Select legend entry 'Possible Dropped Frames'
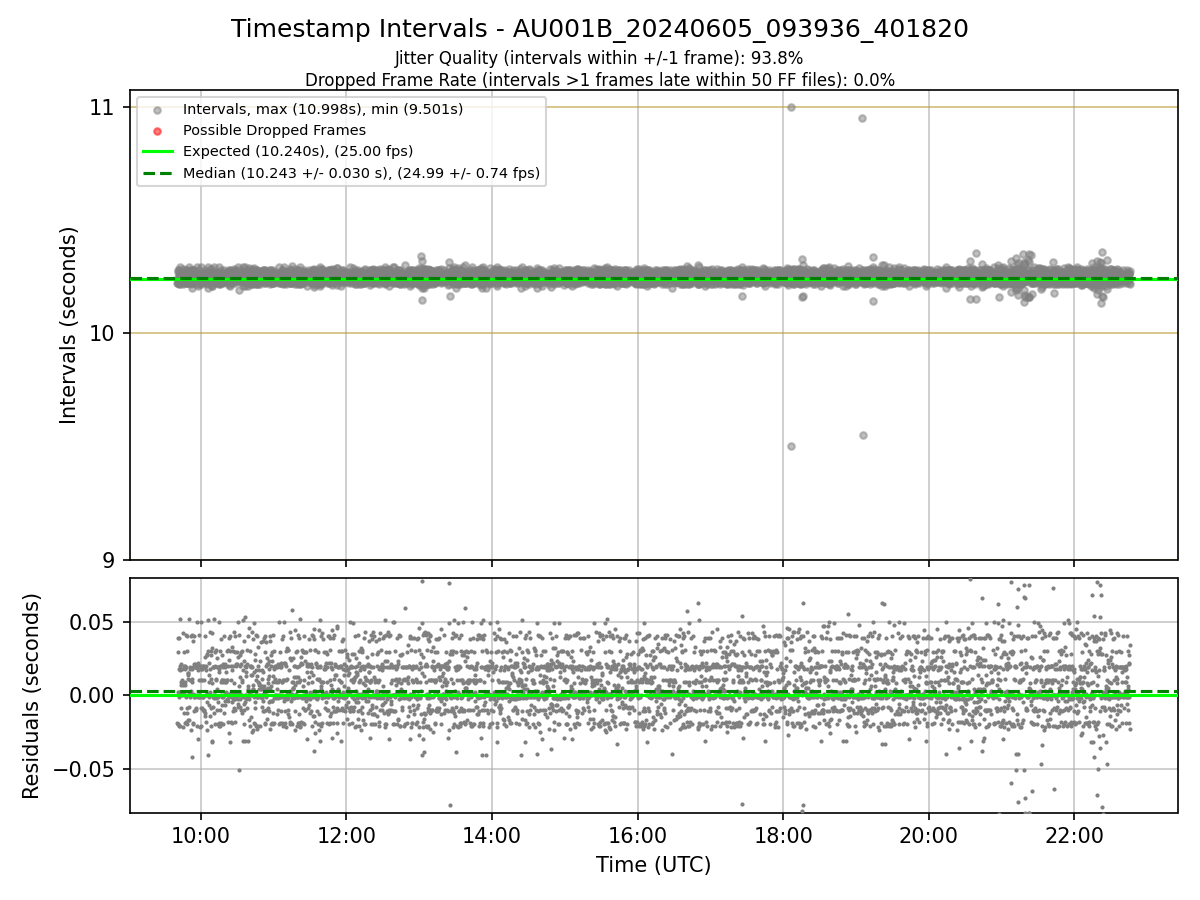The image size is (1200, 900). click(x=274, y=130)
